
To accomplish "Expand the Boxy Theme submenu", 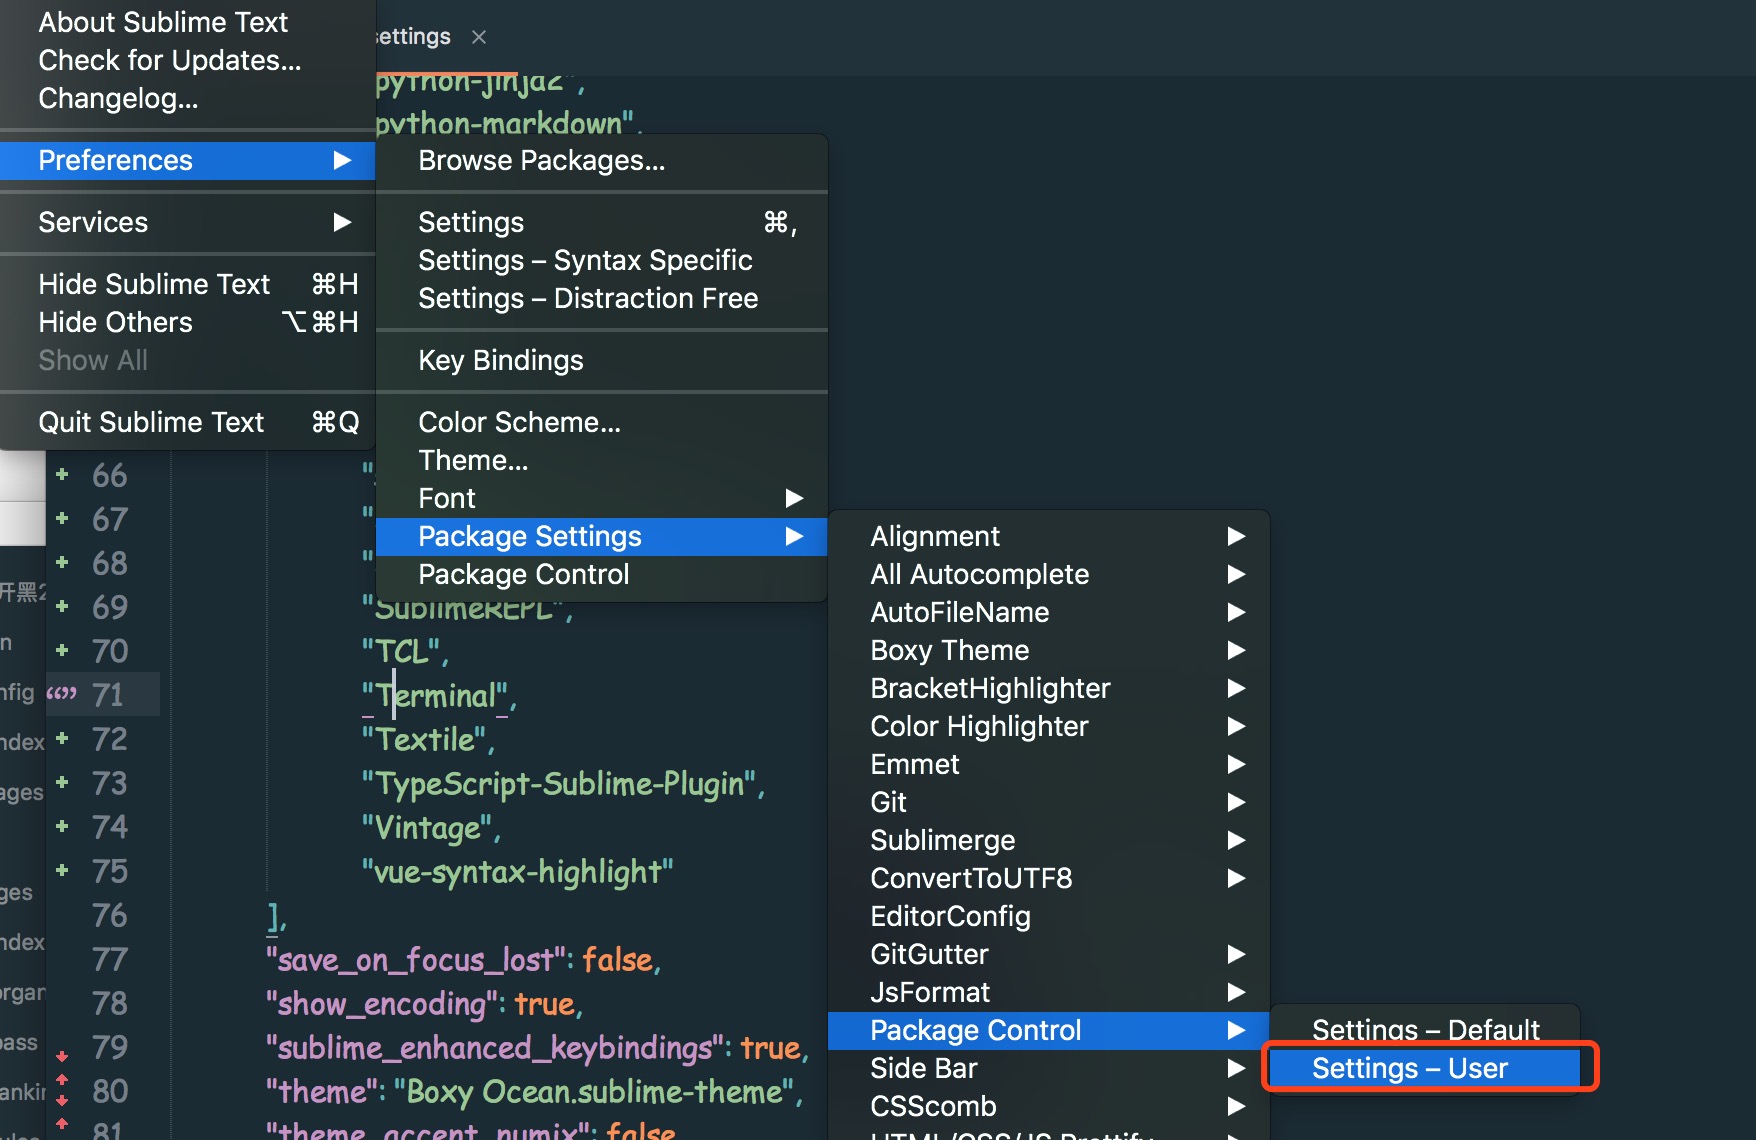I will pyautogui.click(x=1048, y=650).
